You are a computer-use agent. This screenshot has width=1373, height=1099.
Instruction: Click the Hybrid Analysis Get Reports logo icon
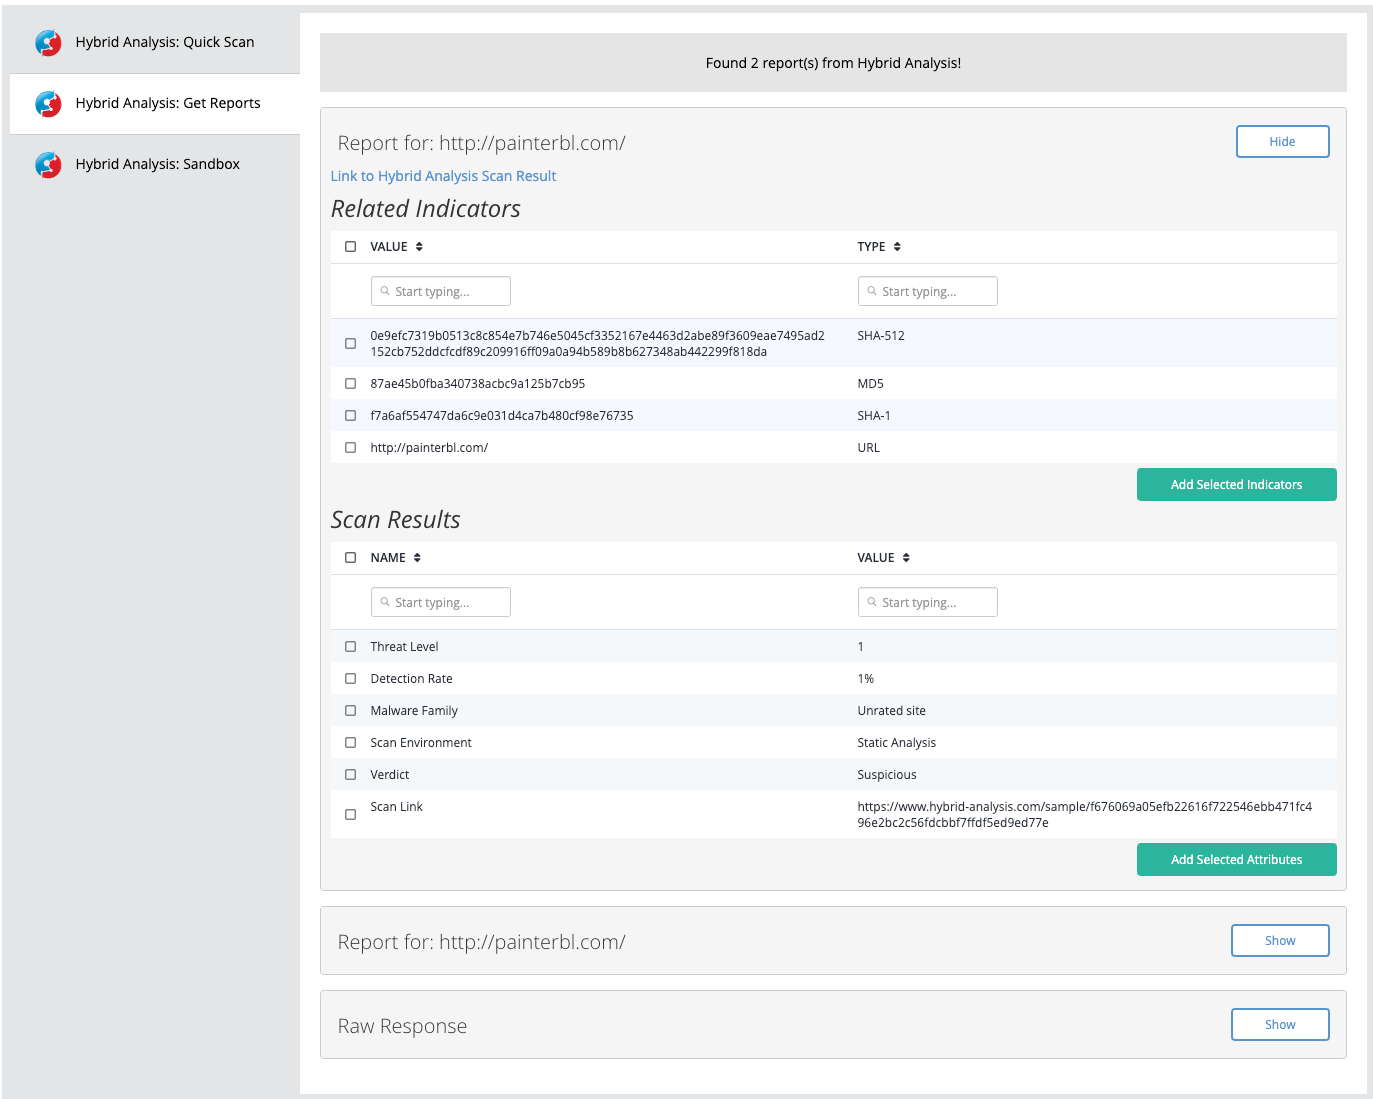point(48,103)
